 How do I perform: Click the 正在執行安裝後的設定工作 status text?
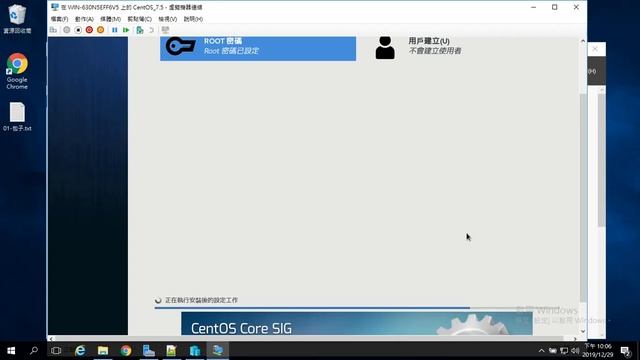click(x=201, y=300)
